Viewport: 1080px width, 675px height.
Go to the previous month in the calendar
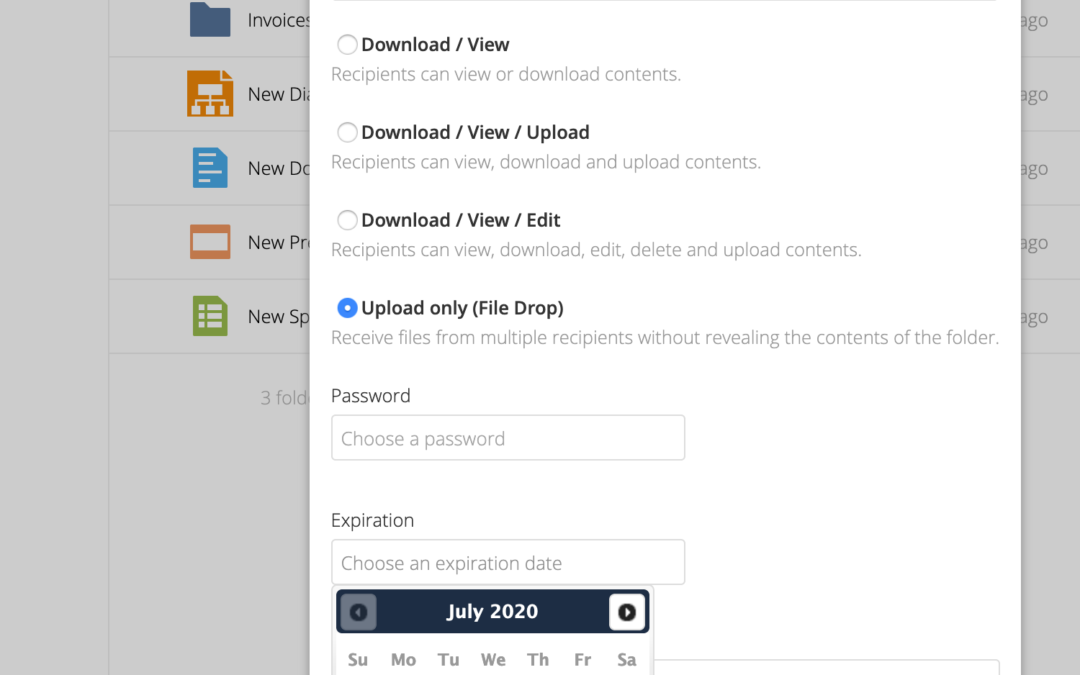pos(357,611)
